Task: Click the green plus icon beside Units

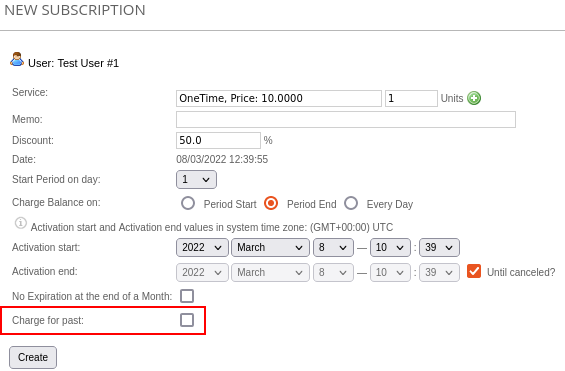Action: point(474,98)
